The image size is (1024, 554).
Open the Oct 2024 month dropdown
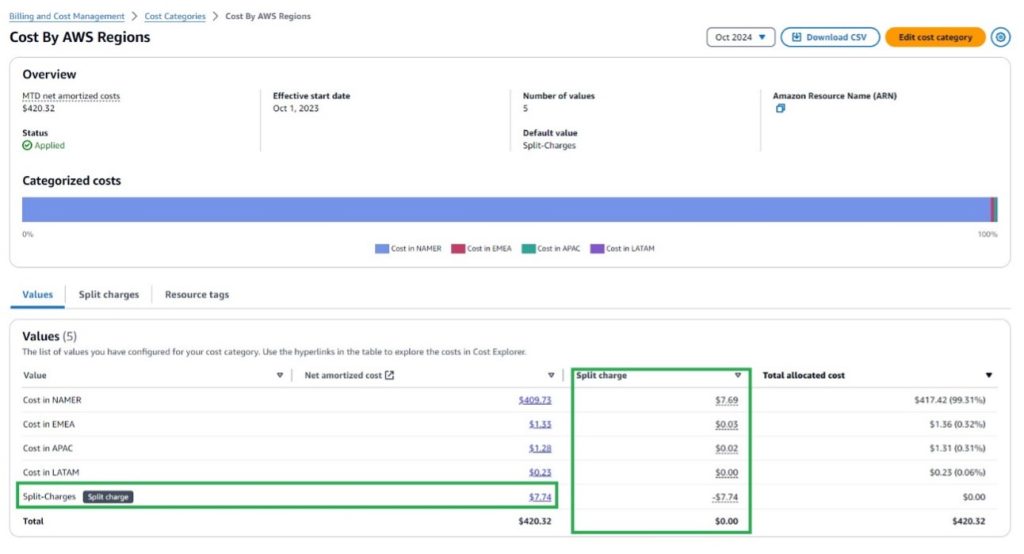[x=741, y=37]
